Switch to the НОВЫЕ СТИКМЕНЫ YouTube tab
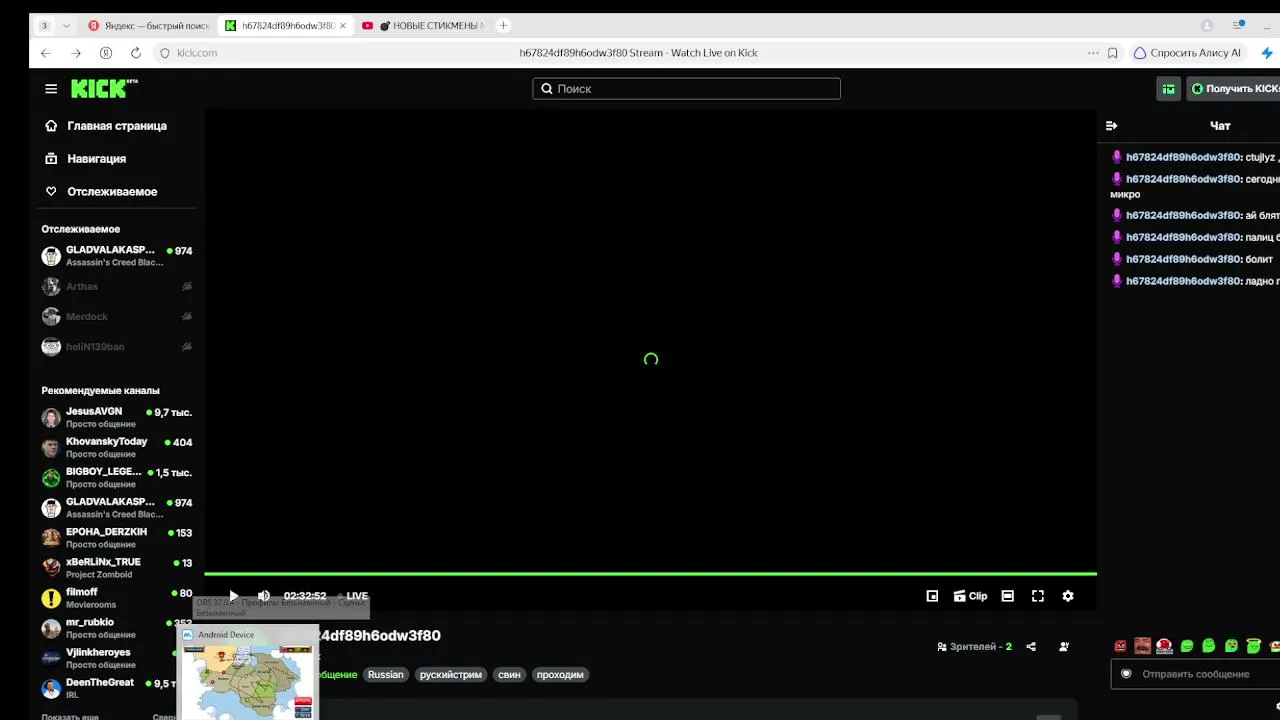The height and width of the screenshot is (720, 1280). click(422, 26)
